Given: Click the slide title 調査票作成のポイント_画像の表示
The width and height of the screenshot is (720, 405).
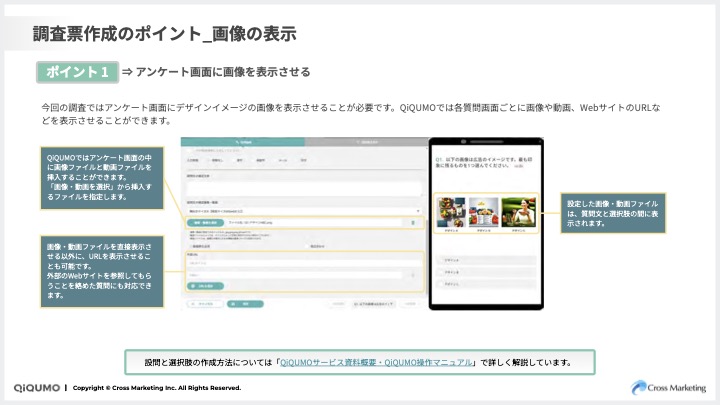Looking at the screenshot, I should pyautogui.click(x=164, y=34).
